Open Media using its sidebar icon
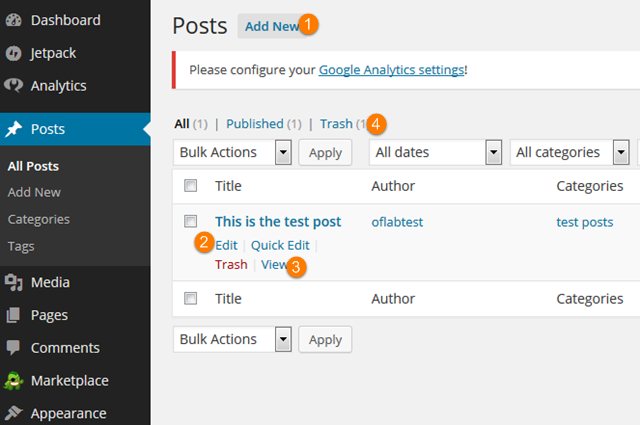 click(14, 283)
